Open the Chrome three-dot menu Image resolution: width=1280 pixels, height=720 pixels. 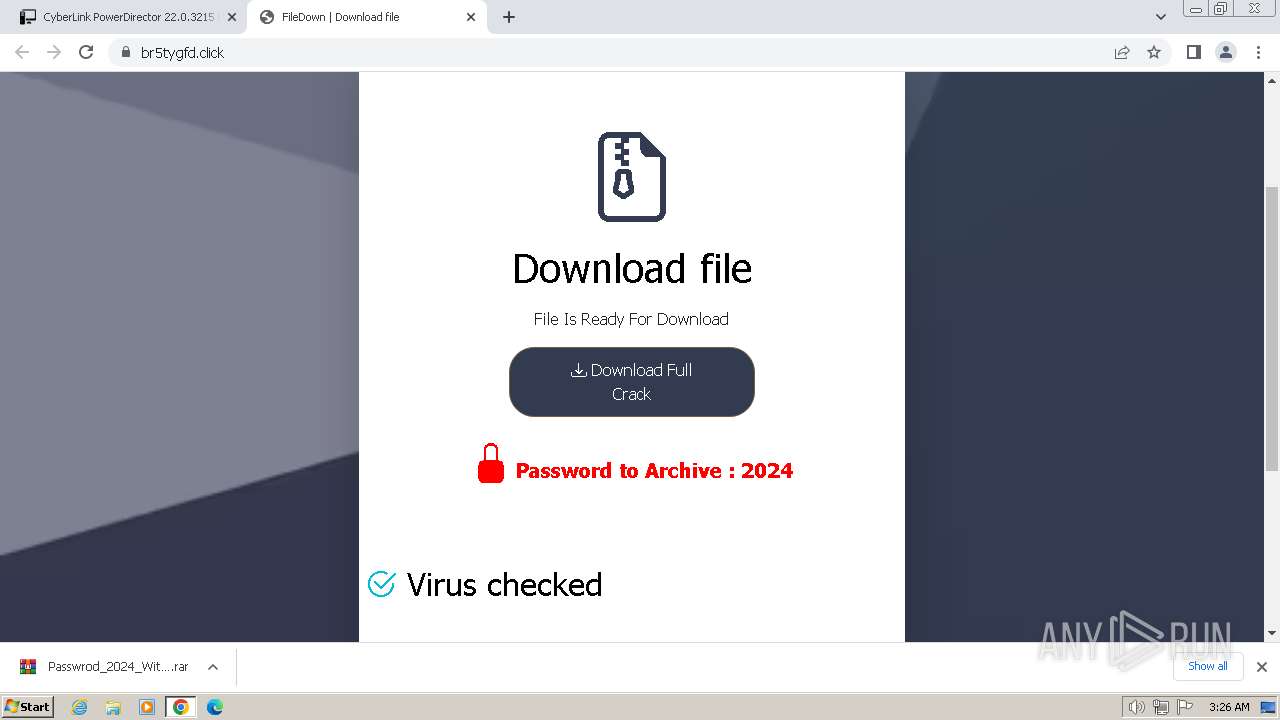[1259, 52]
